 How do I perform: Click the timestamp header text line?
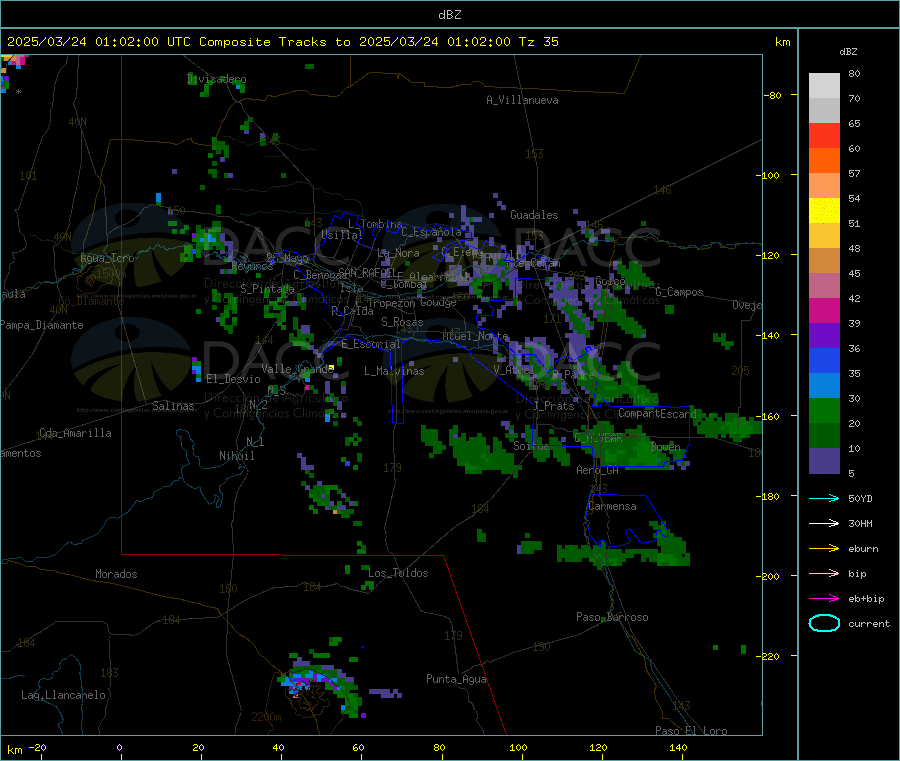click(282, 42)
